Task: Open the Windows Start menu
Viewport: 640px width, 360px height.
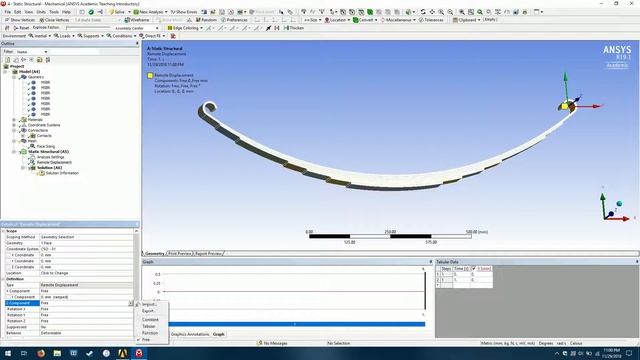Action: (x=7, y=353)
